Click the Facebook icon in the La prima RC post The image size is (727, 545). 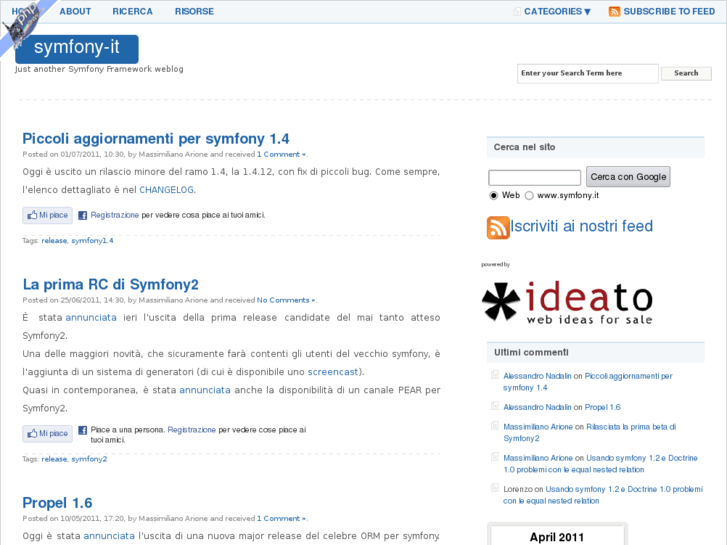83,430
